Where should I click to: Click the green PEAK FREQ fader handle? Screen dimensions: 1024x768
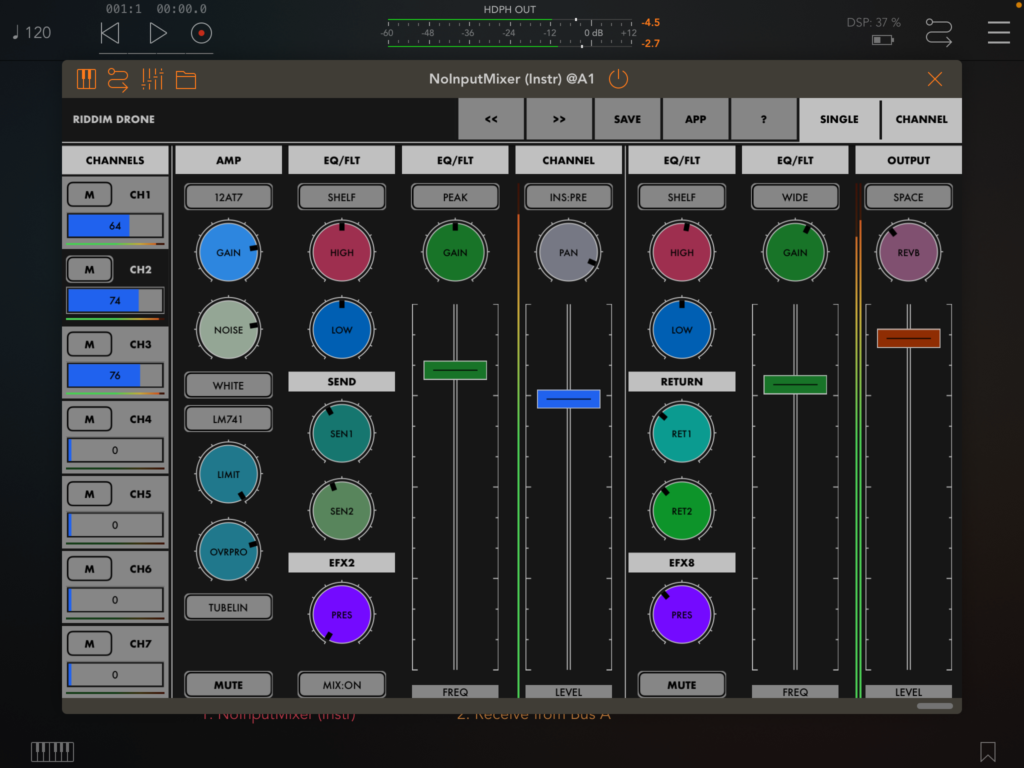tap(455, 370)
